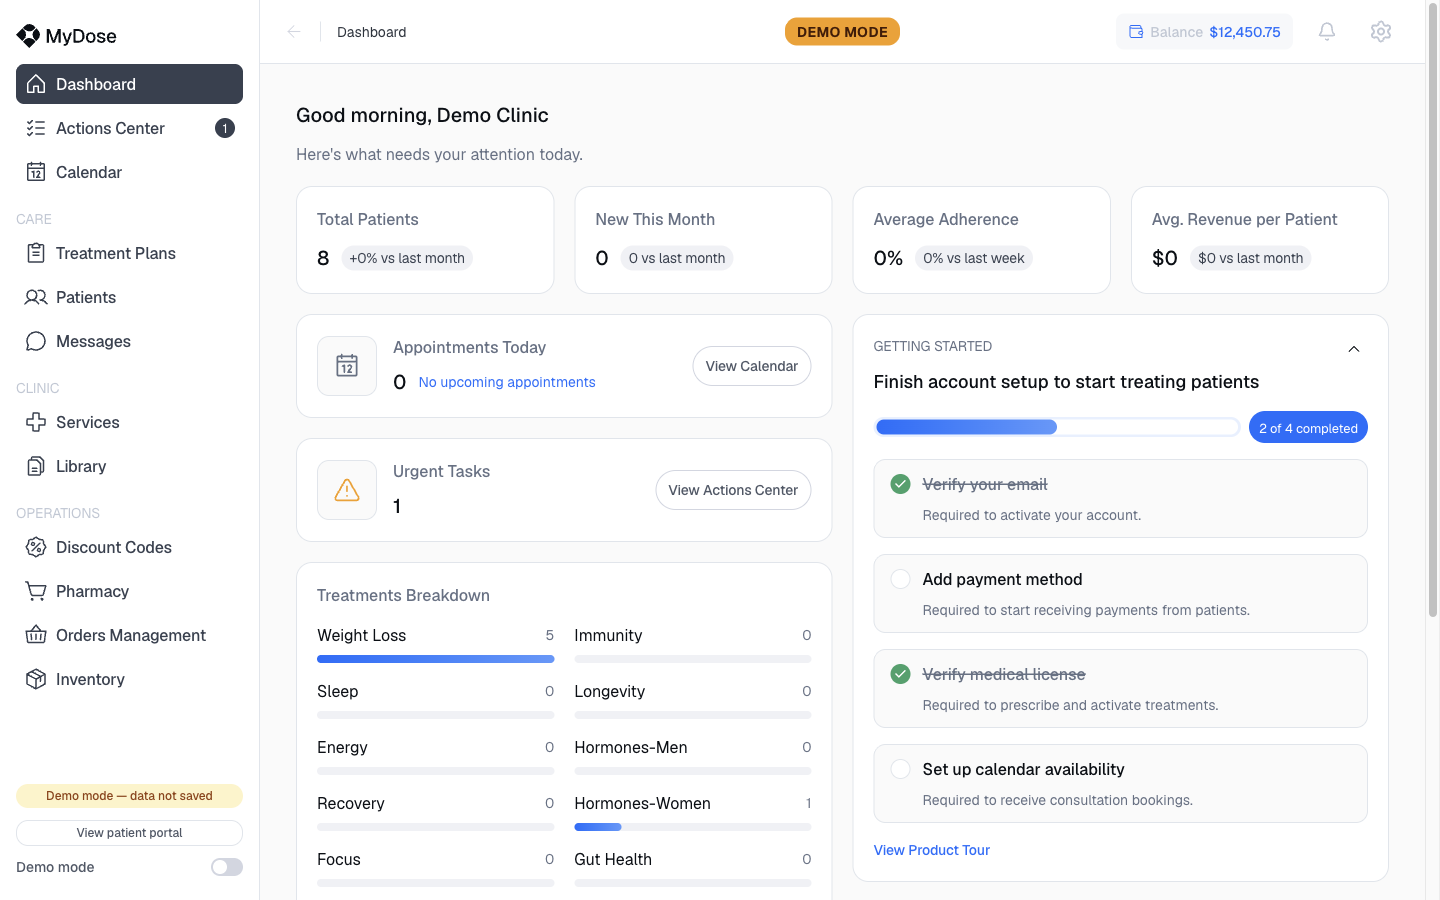Click the Weight Loss treatment bar
The image size is (1440, 900).
tap(435, 659)
